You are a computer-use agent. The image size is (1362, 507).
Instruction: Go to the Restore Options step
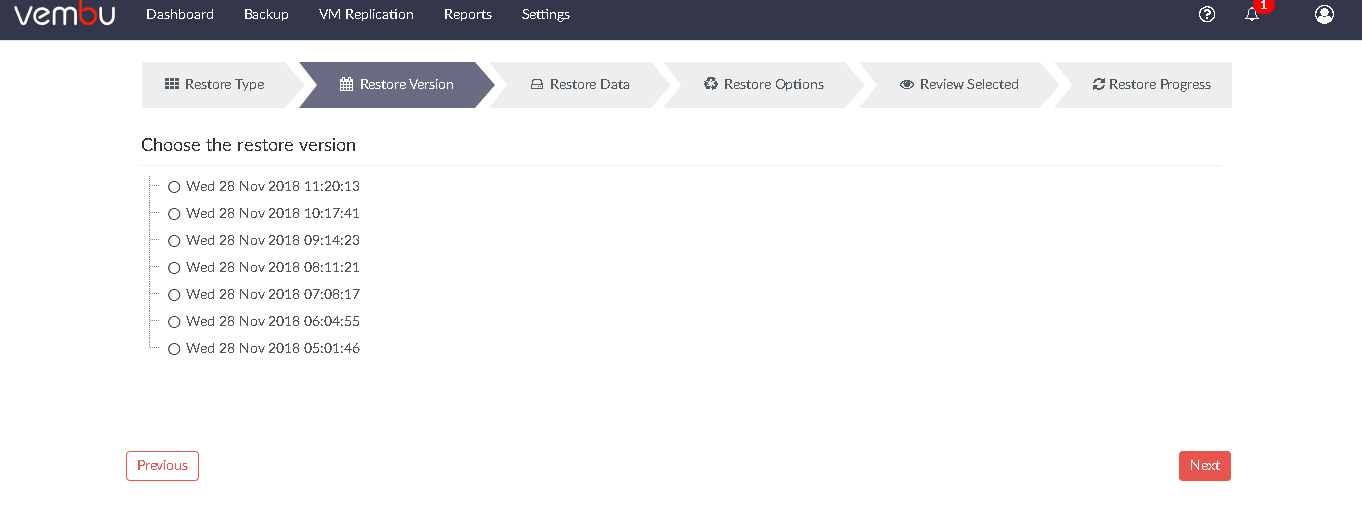(764, 84)
